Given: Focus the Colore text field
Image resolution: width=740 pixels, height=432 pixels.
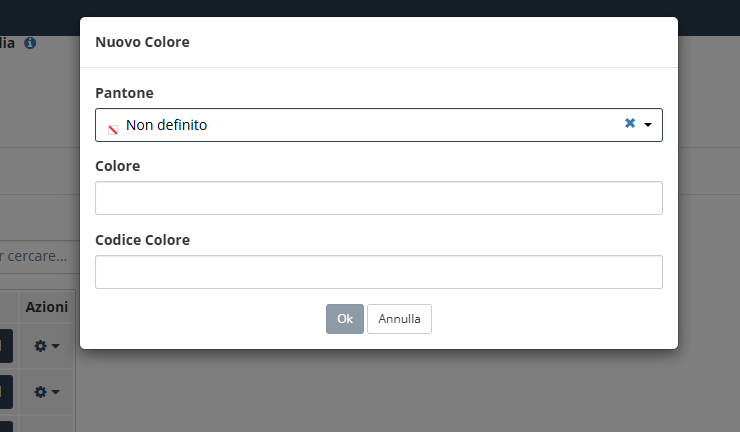Looking at the screenshot, I should (x=378, y=198).
